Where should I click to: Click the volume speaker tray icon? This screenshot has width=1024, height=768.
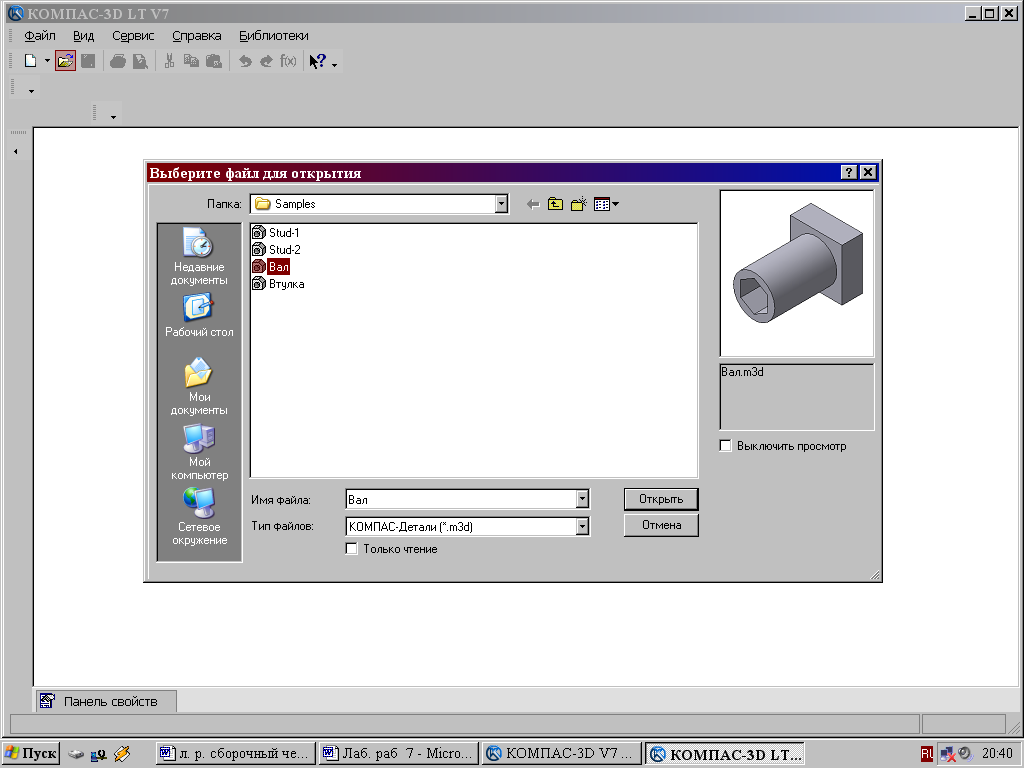(x=965, y=754)
